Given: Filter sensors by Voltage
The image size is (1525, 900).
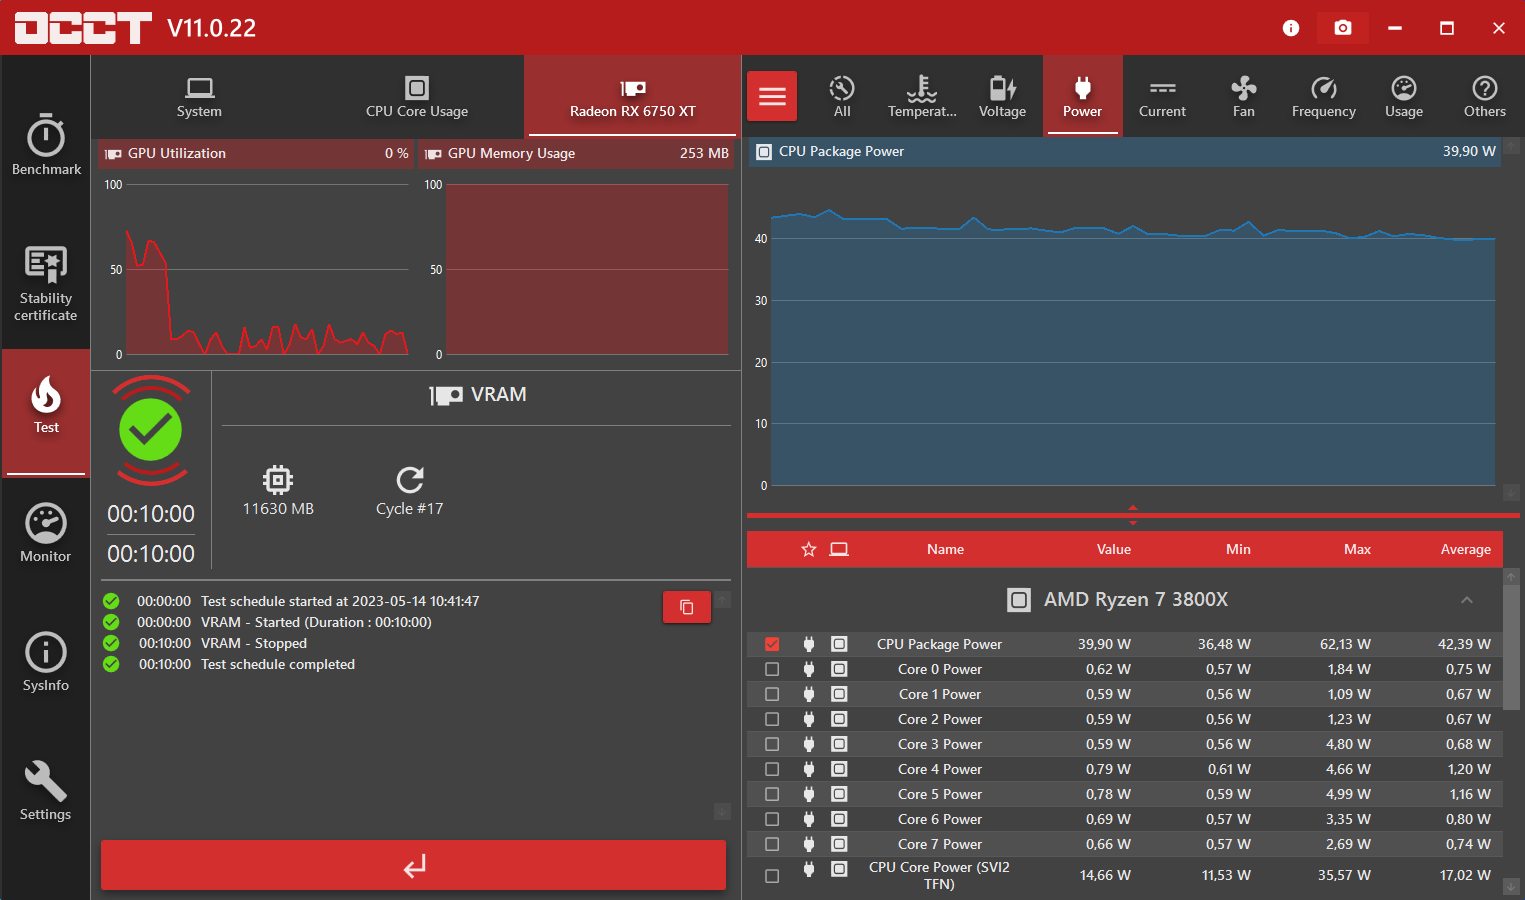Looking at the screenshot, I should point(1002,96).
